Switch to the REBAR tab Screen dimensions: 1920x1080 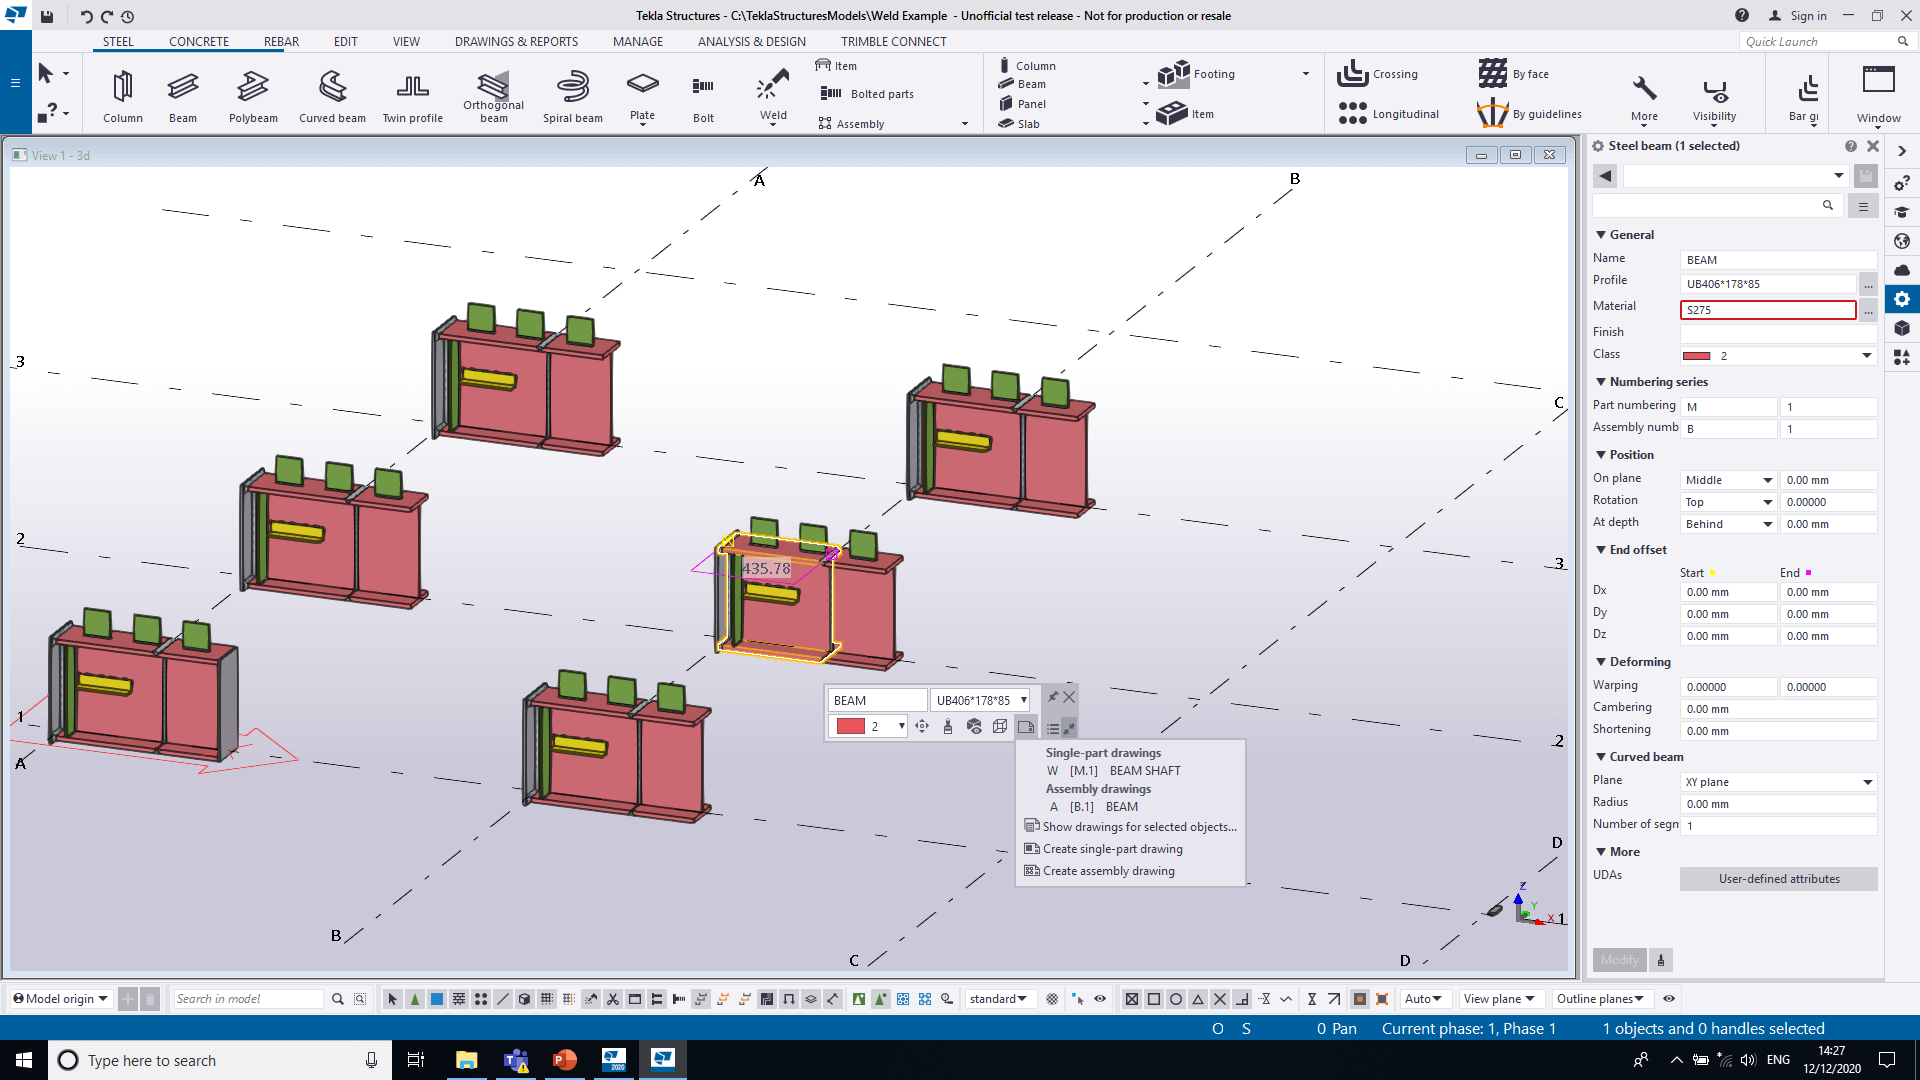coord(281,42)
